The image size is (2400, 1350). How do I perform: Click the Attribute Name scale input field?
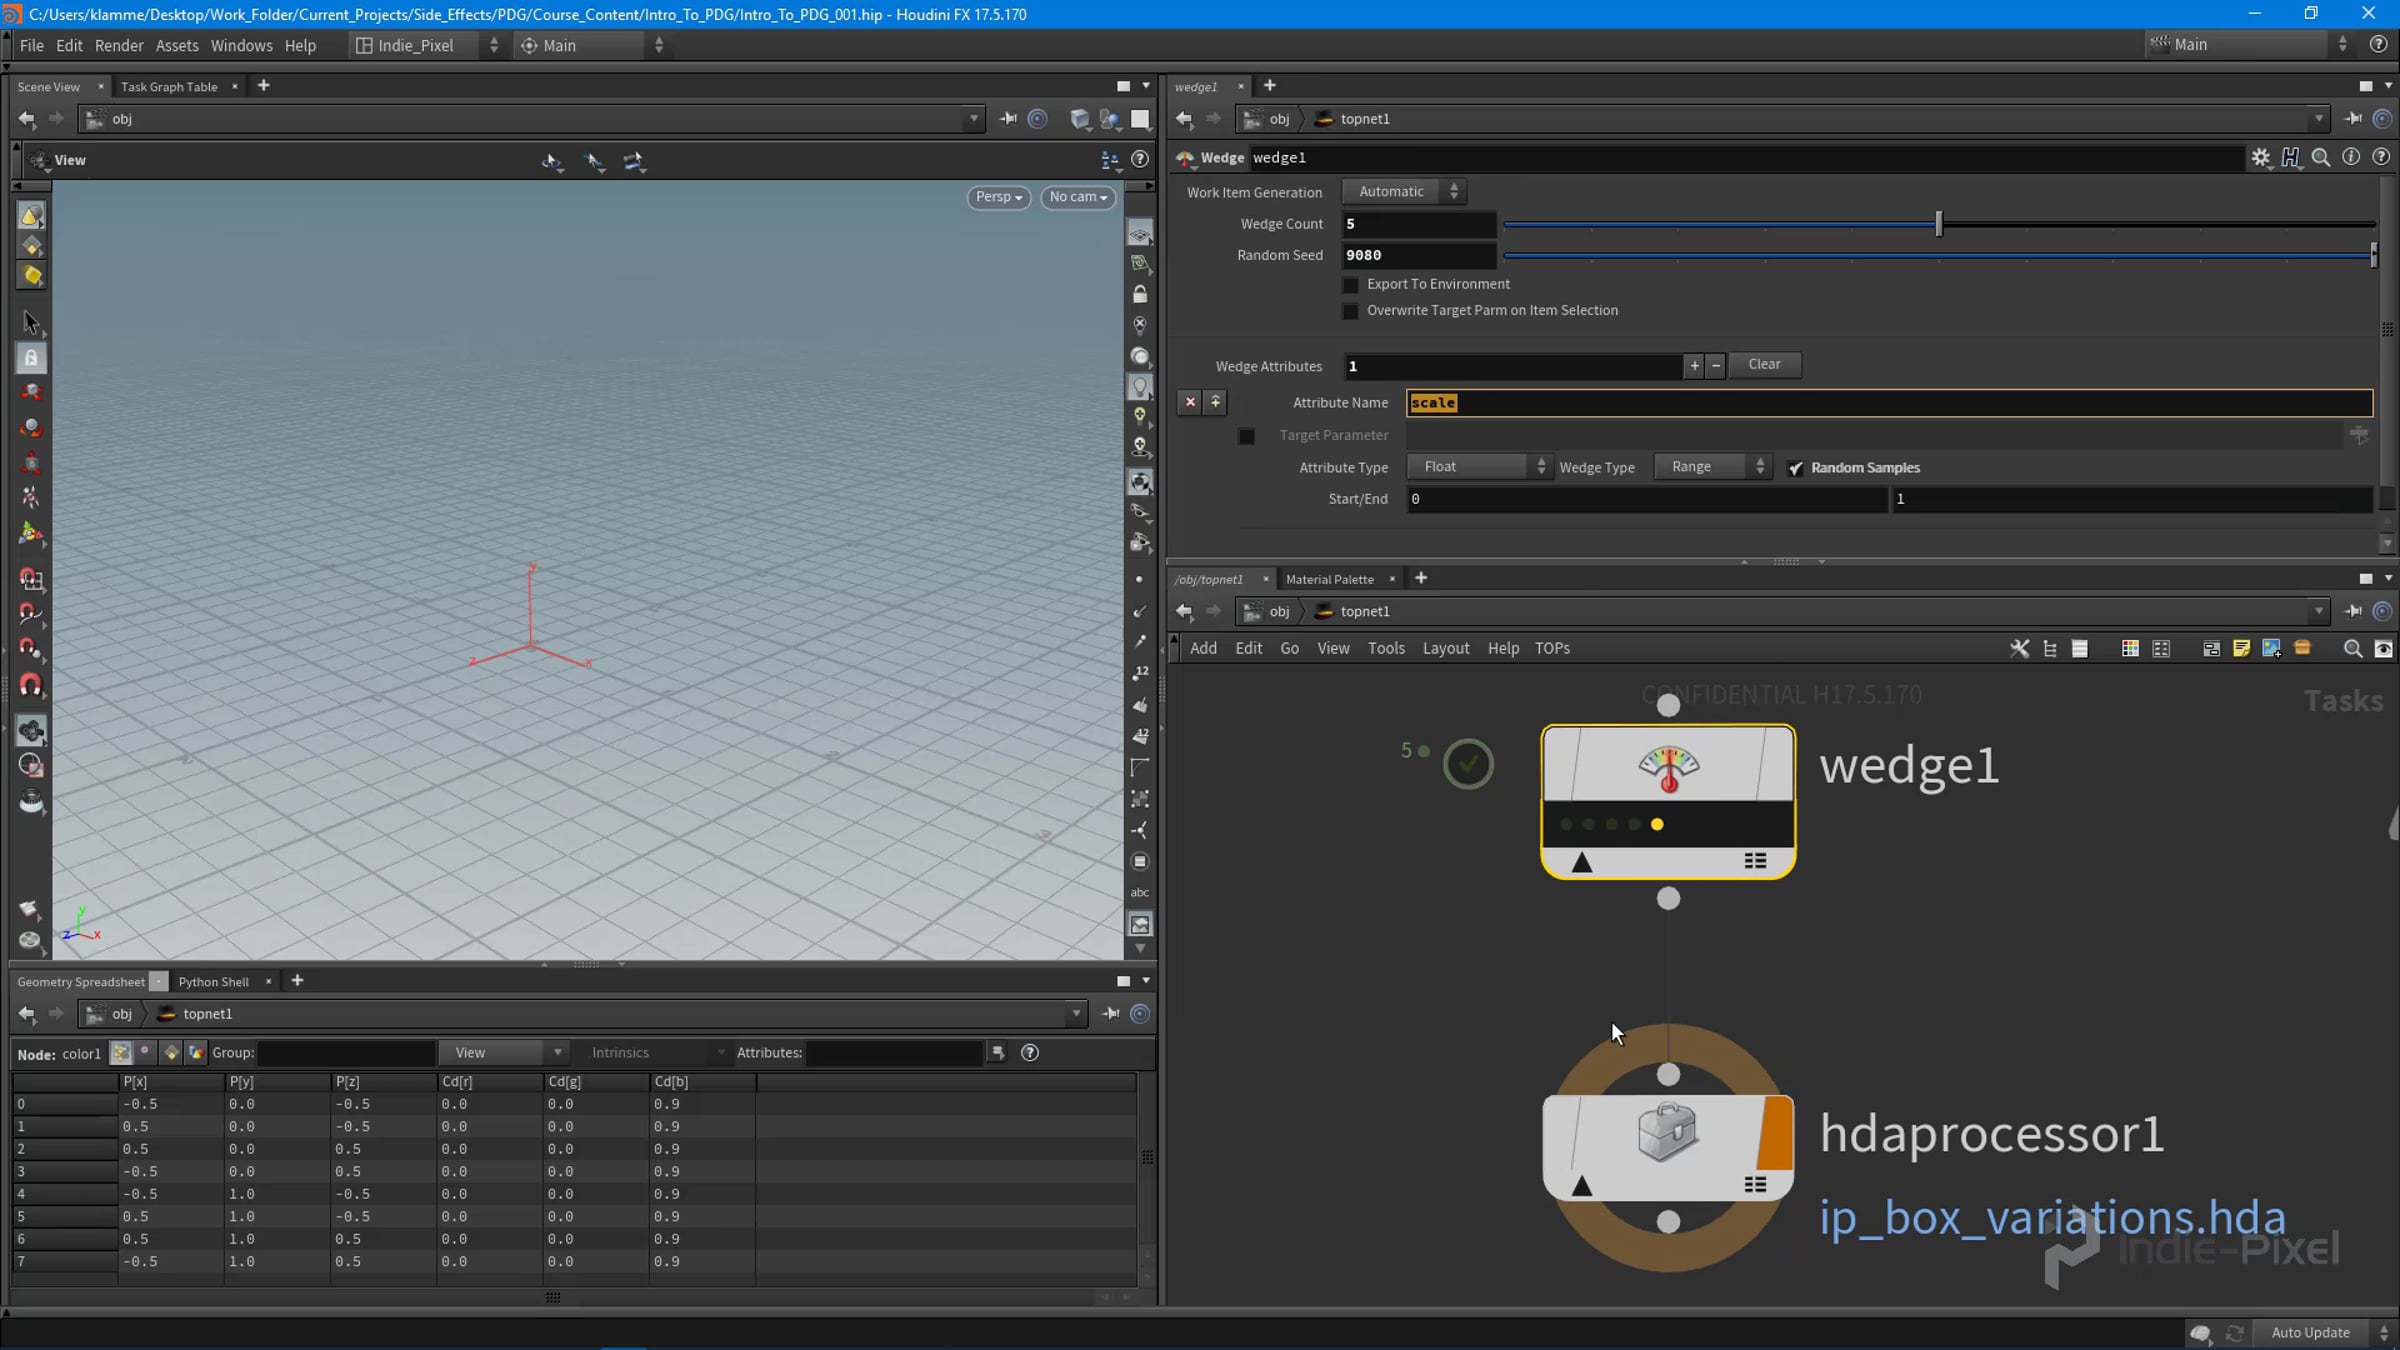(x=1889, y=403)
